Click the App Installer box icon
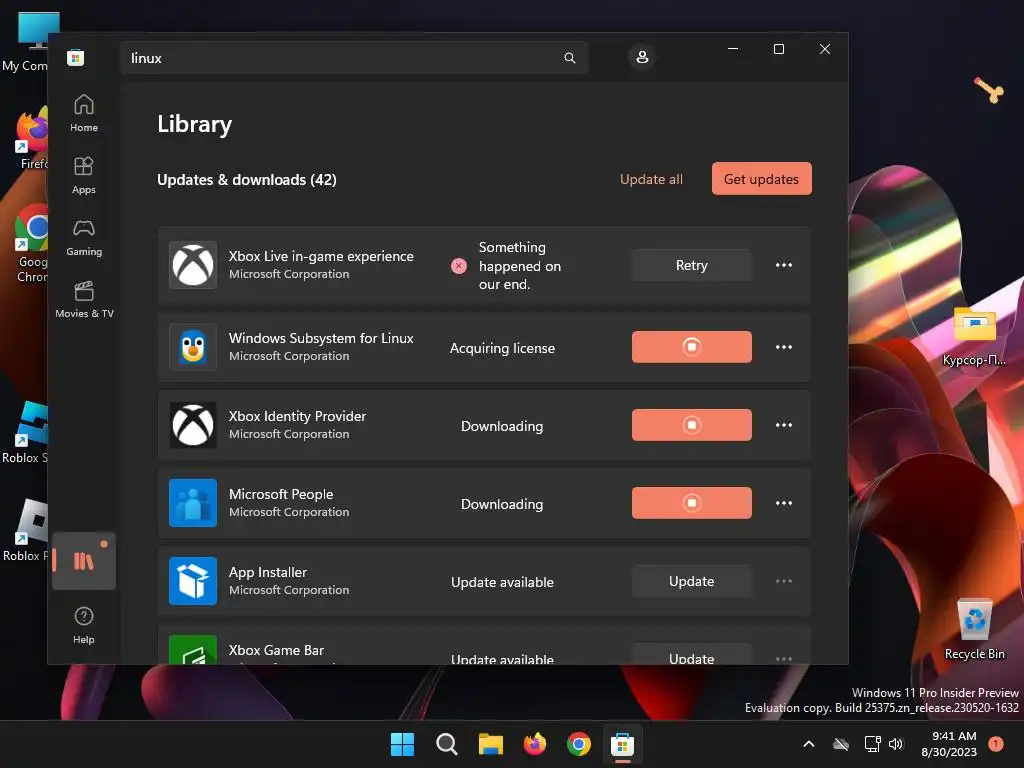 pyautogui.click(x=193, y=581)
